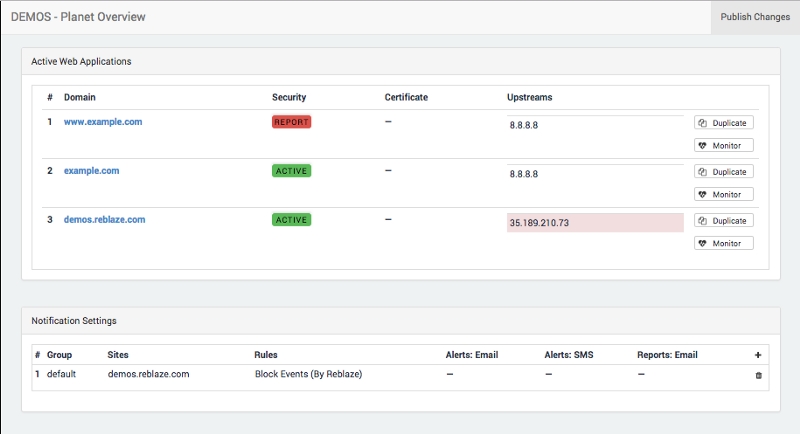Click ACTIVE badge for demos.reblaze.com
This screenshot has width=800, height=434.
(x=291, y=220)
